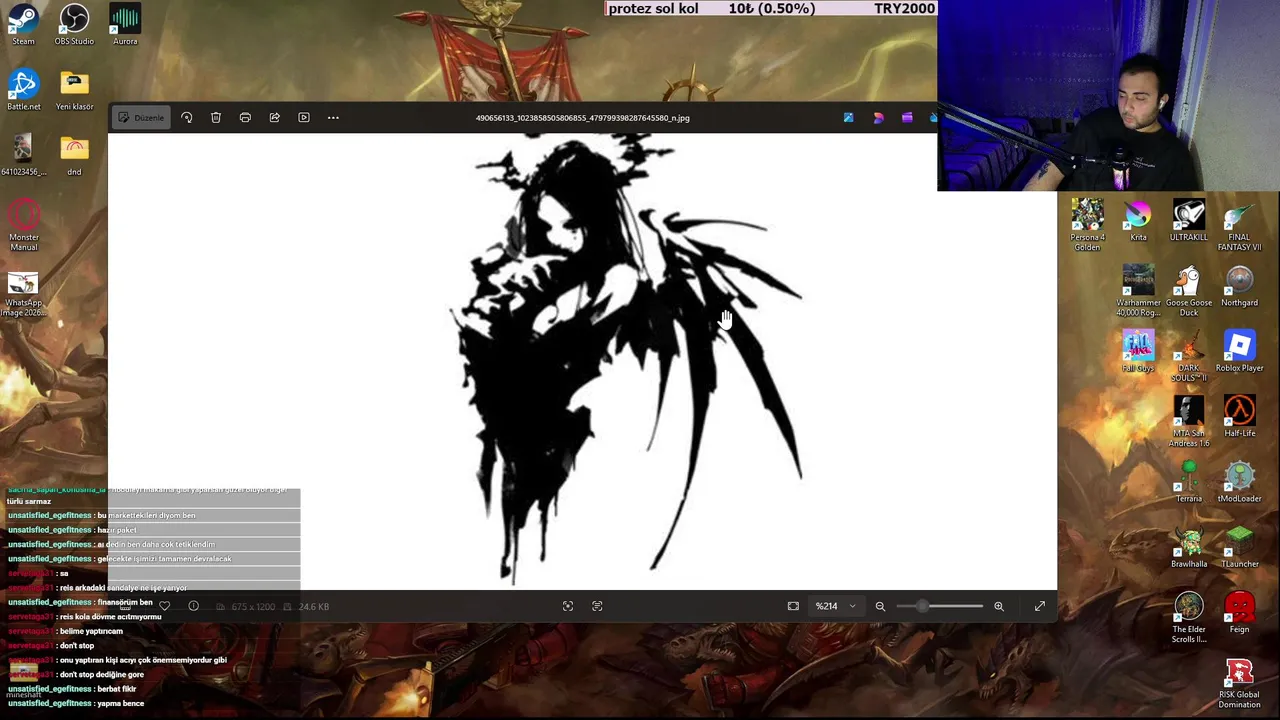Viewport: 1280px width, 720px height.
Task: Open Krita from desktop
Action: 1138,221
